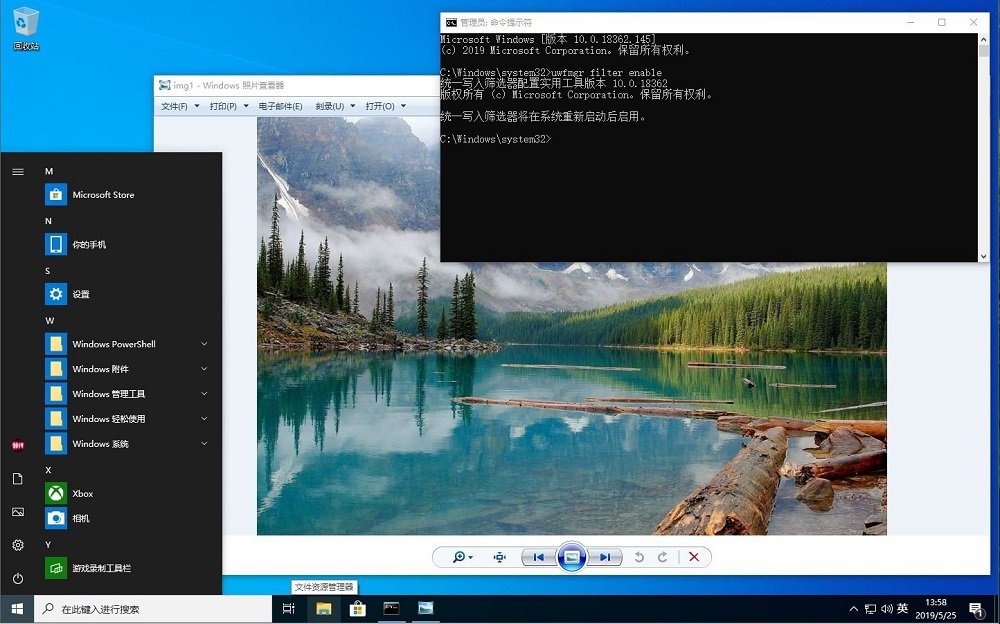Delete the current photo in Photo Viewer
The width and height of the screenshot is (1000, 624).
[x=694, y=557]
